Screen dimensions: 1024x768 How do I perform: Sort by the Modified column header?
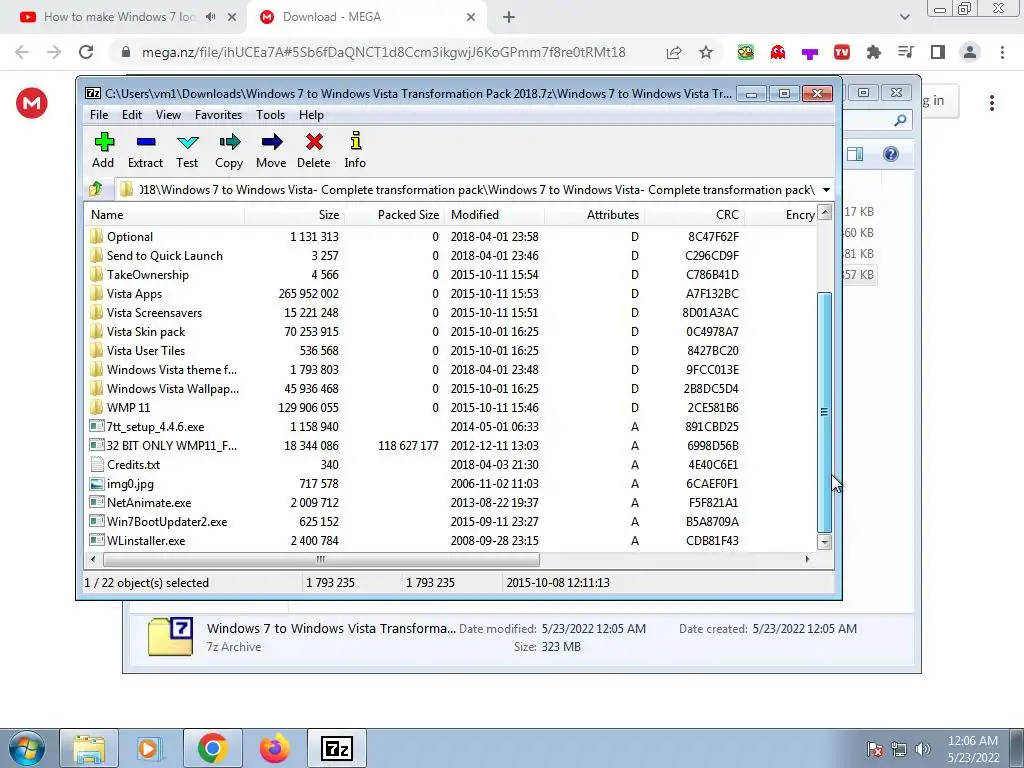coord(494,215)
